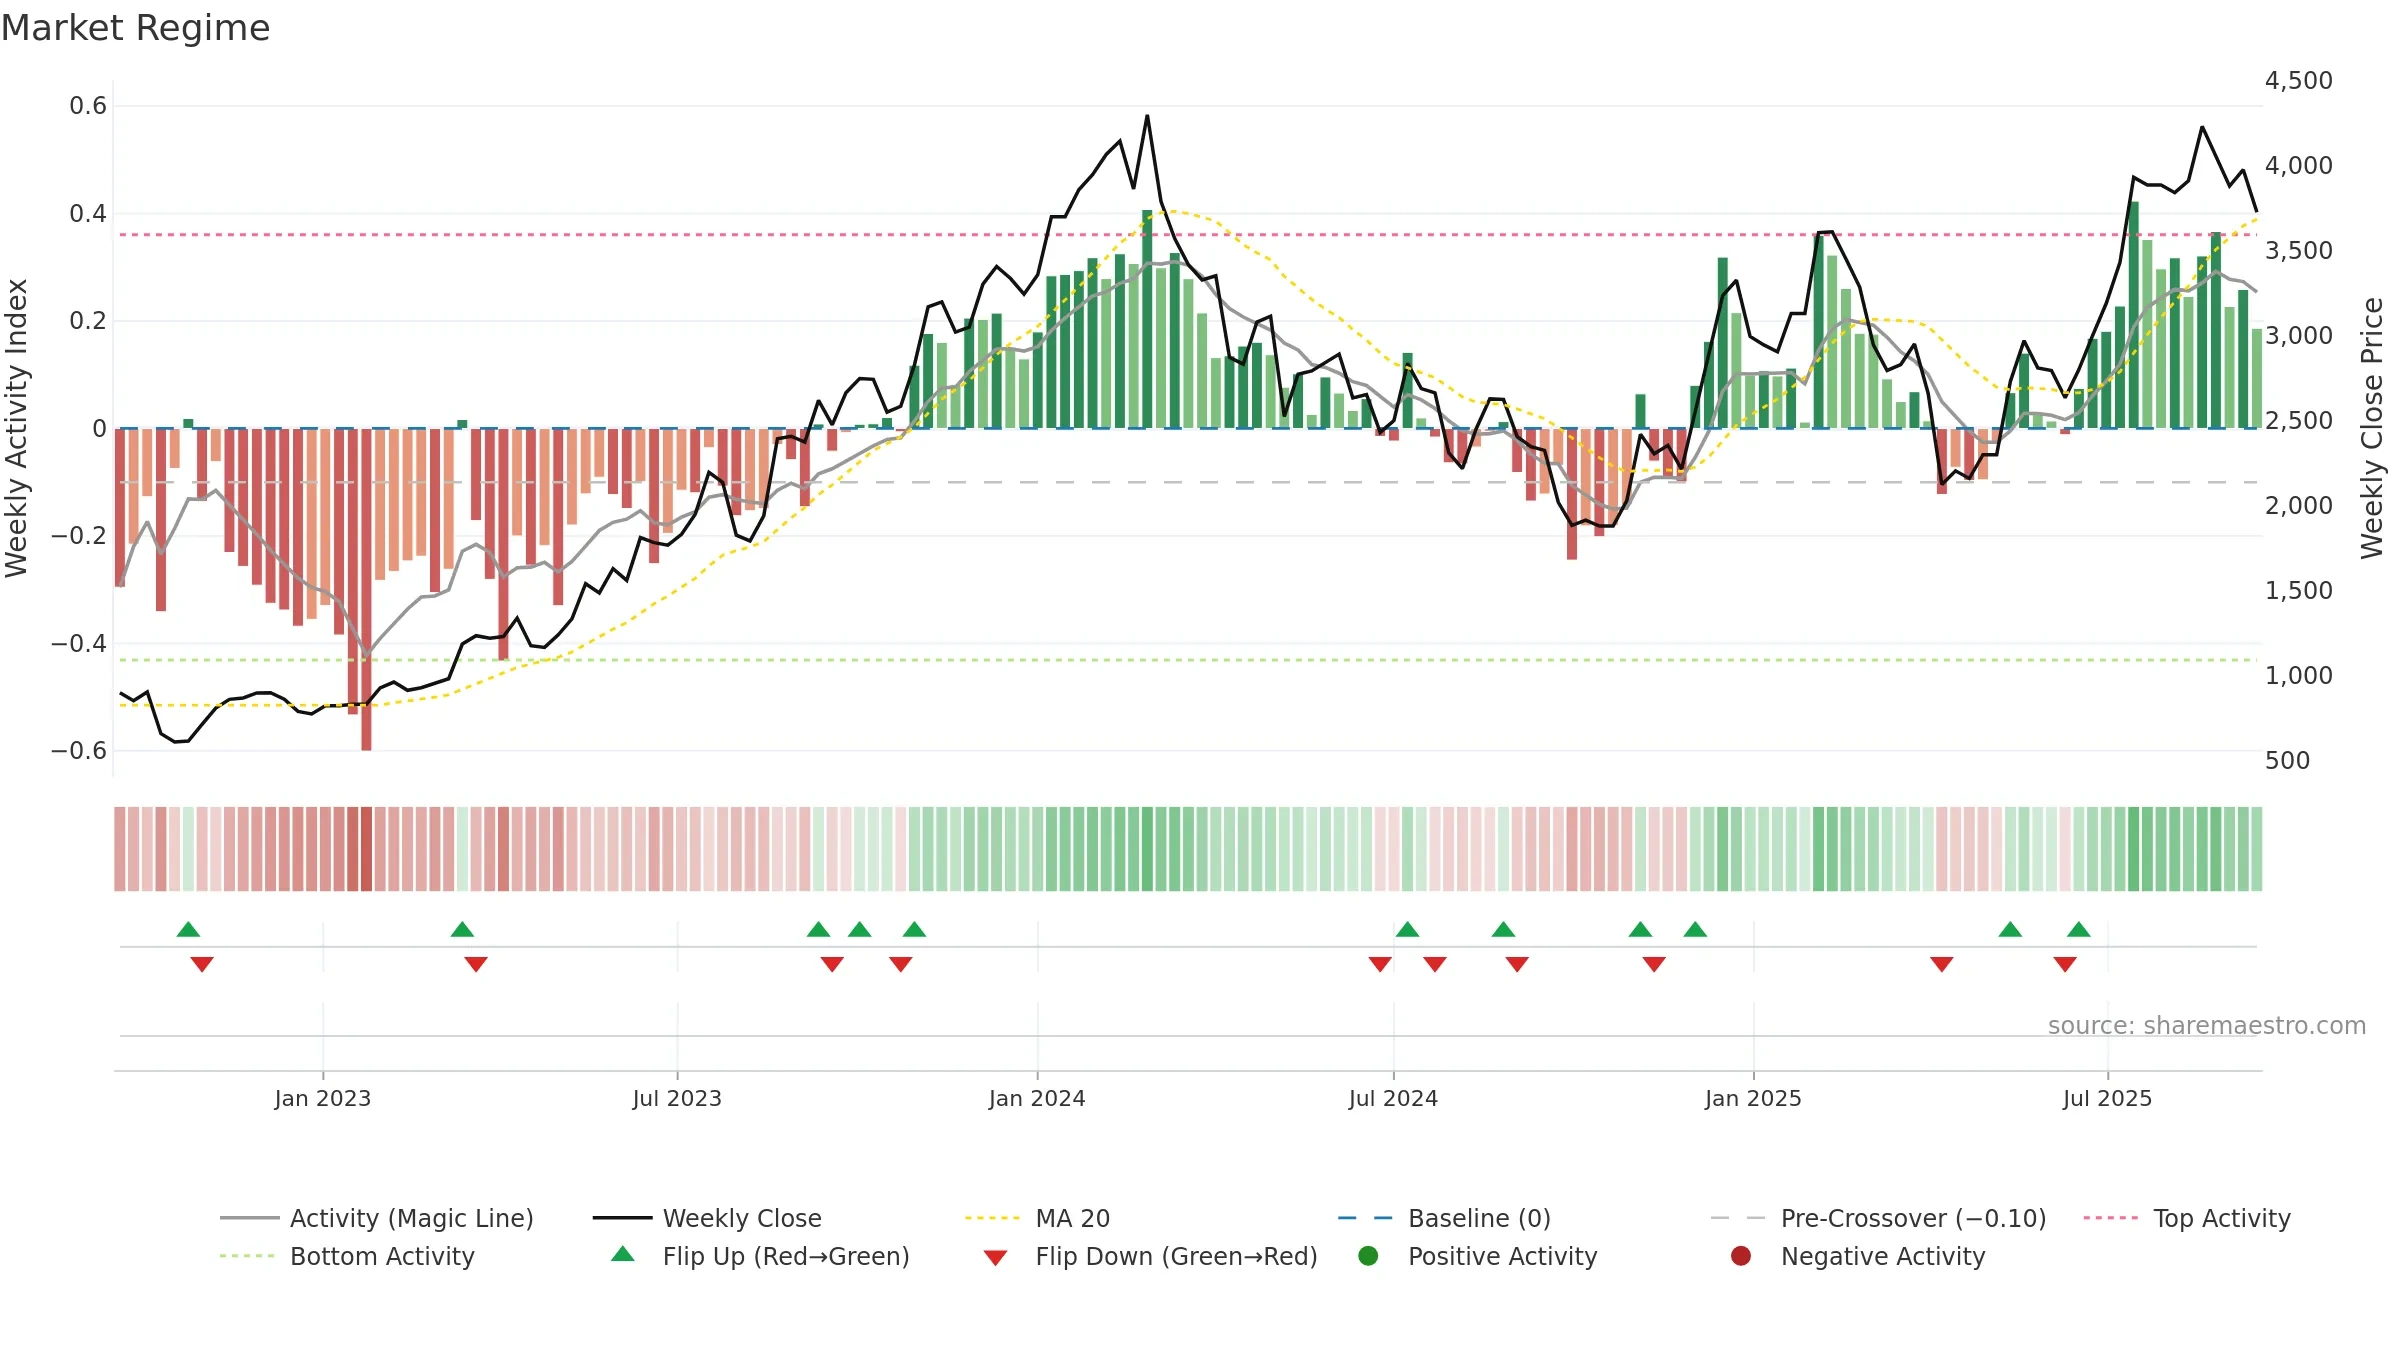The height and width of the screenshot is (1350, 2400).
Task: Click the 1,000 right axis tick label
Action: 2298,675
